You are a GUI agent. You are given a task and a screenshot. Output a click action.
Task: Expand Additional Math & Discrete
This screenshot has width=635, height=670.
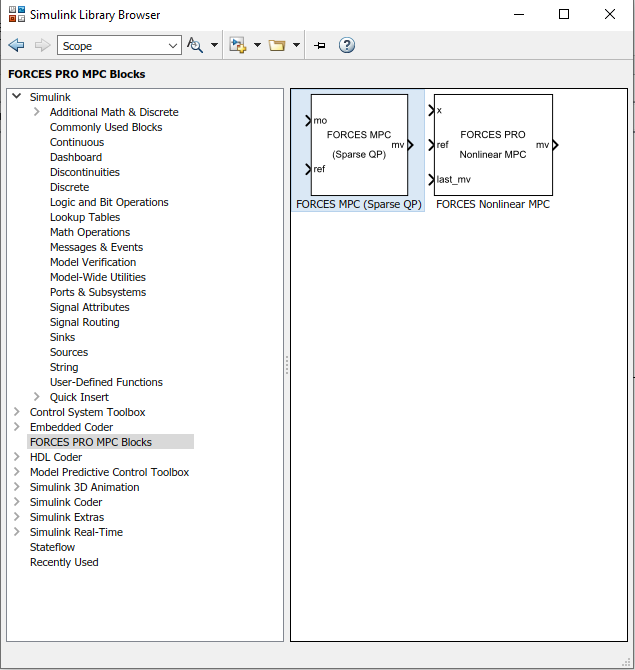click(37, 112)
